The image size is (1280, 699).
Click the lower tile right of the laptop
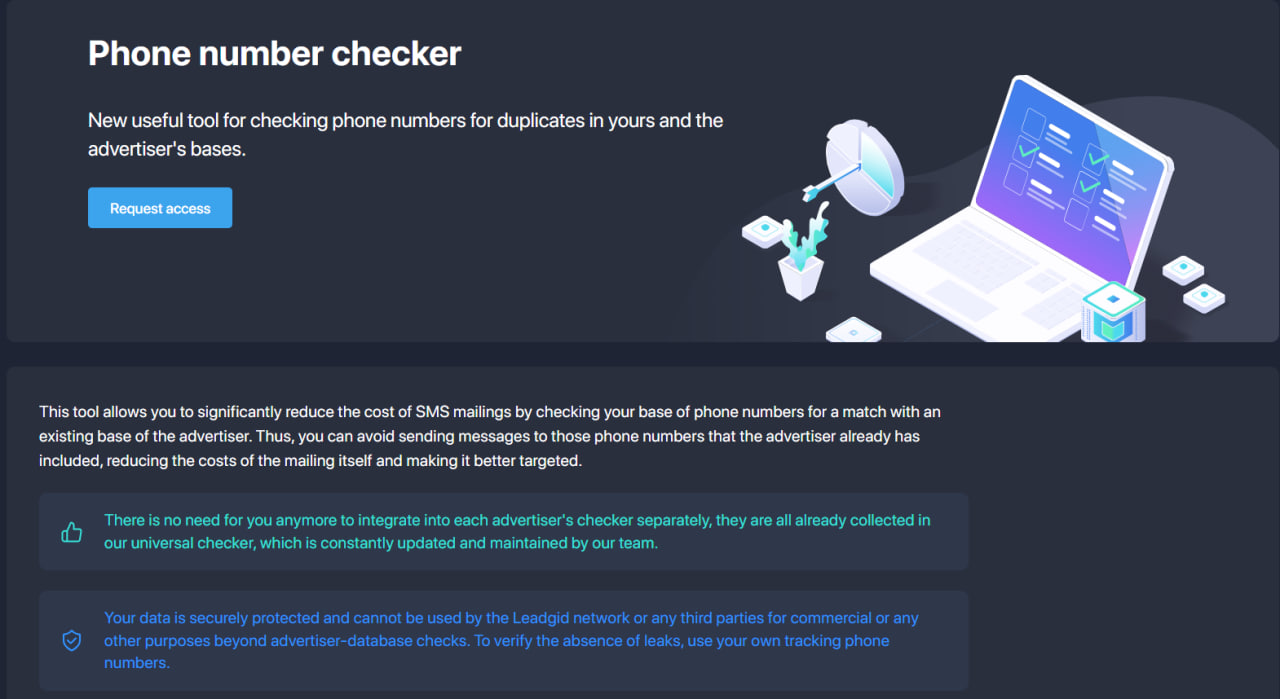[1204, 298]
